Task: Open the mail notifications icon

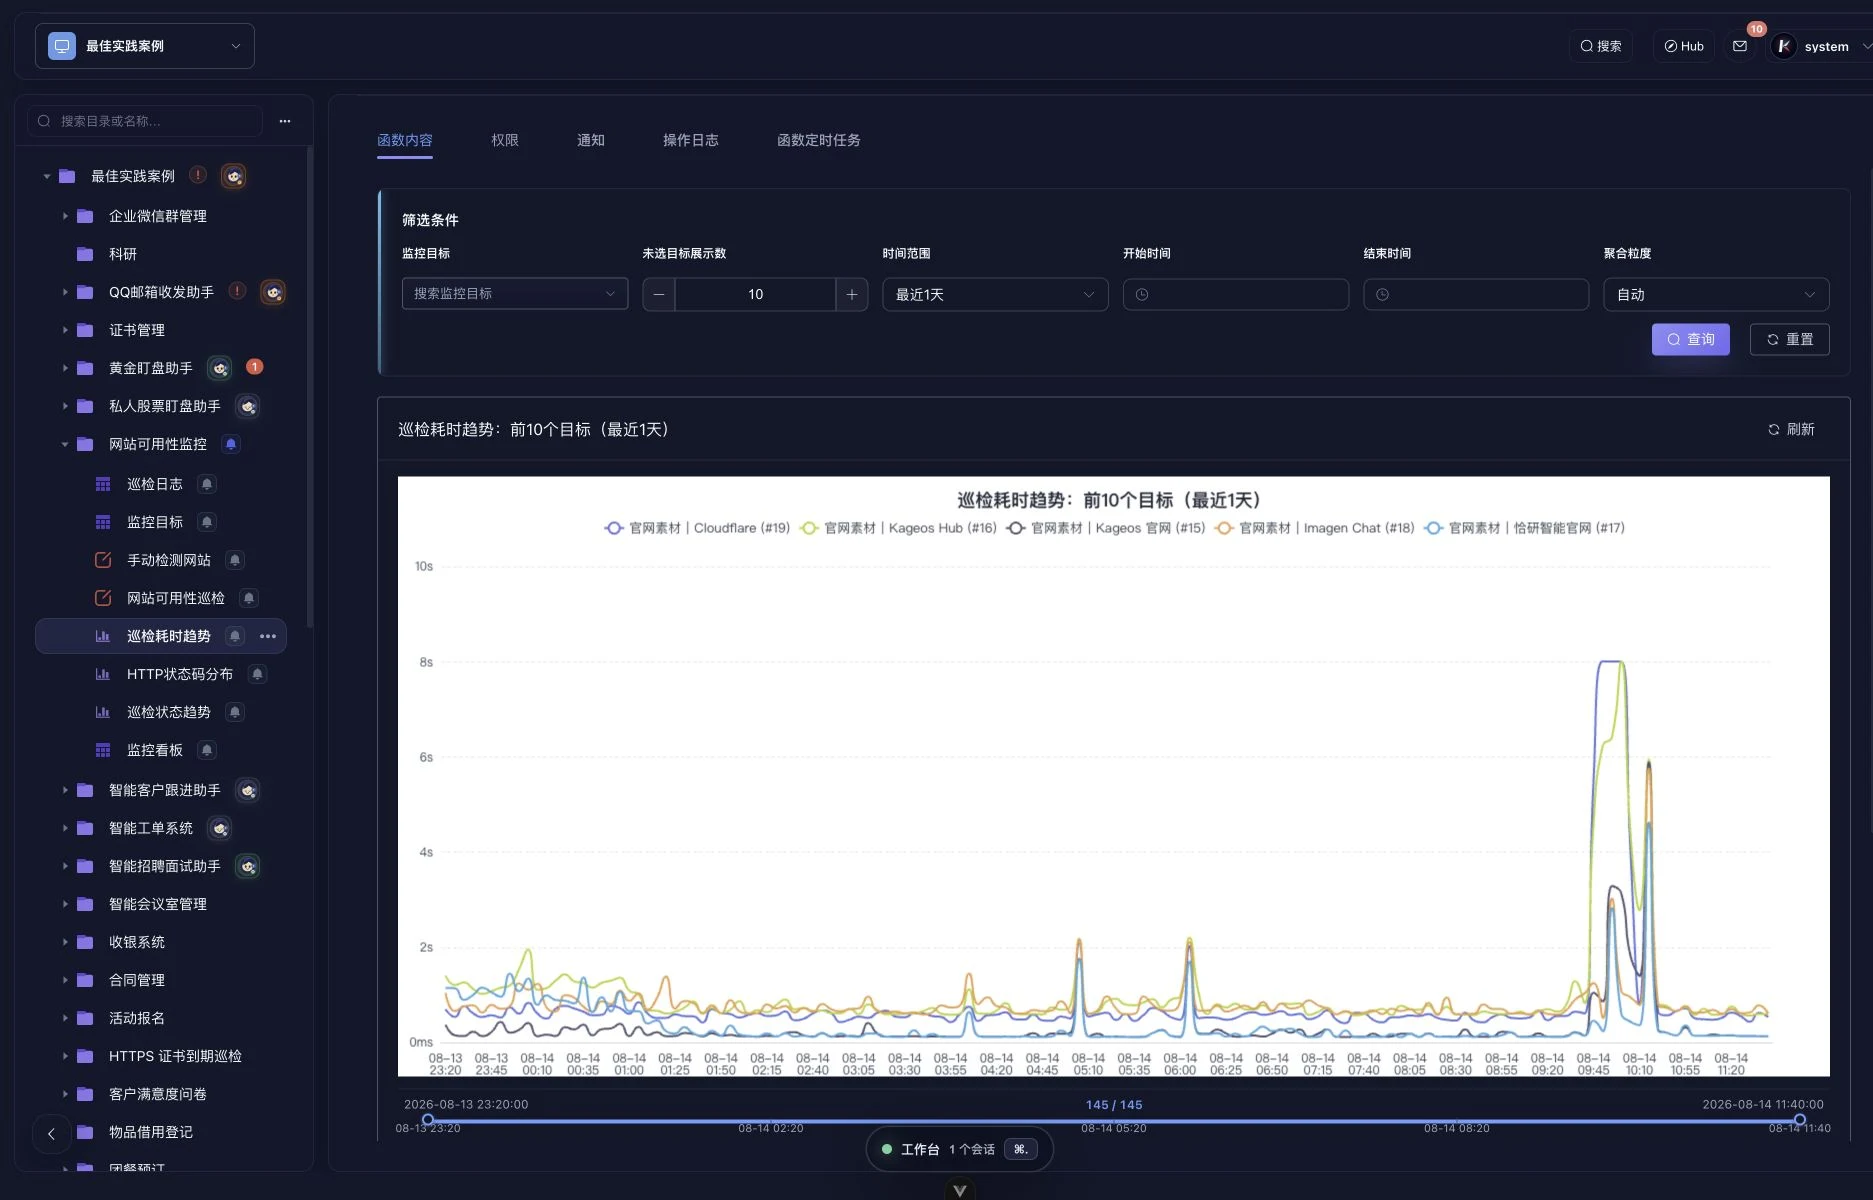Action: tap(1740, 46)
